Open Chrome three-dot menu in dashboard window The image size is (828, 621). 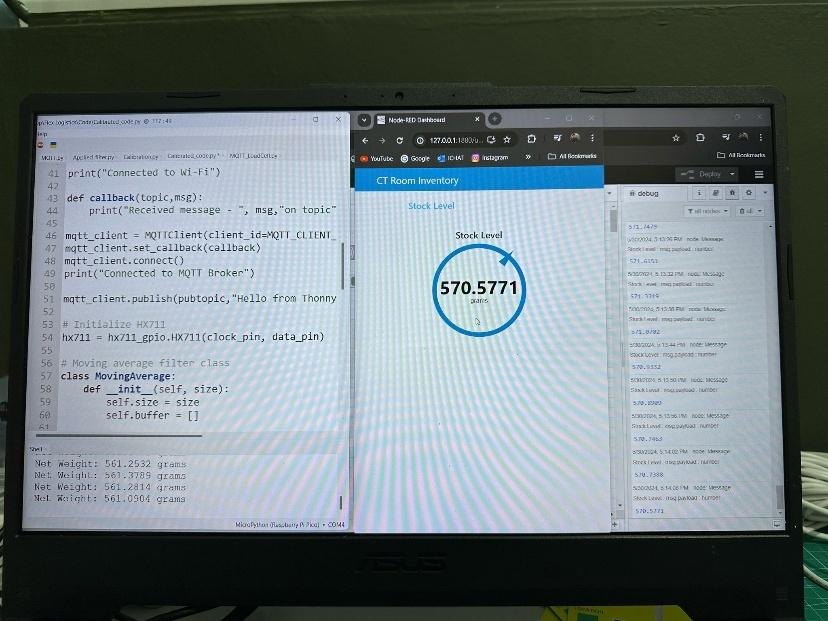pyautogui.click(x=592, y=137)
